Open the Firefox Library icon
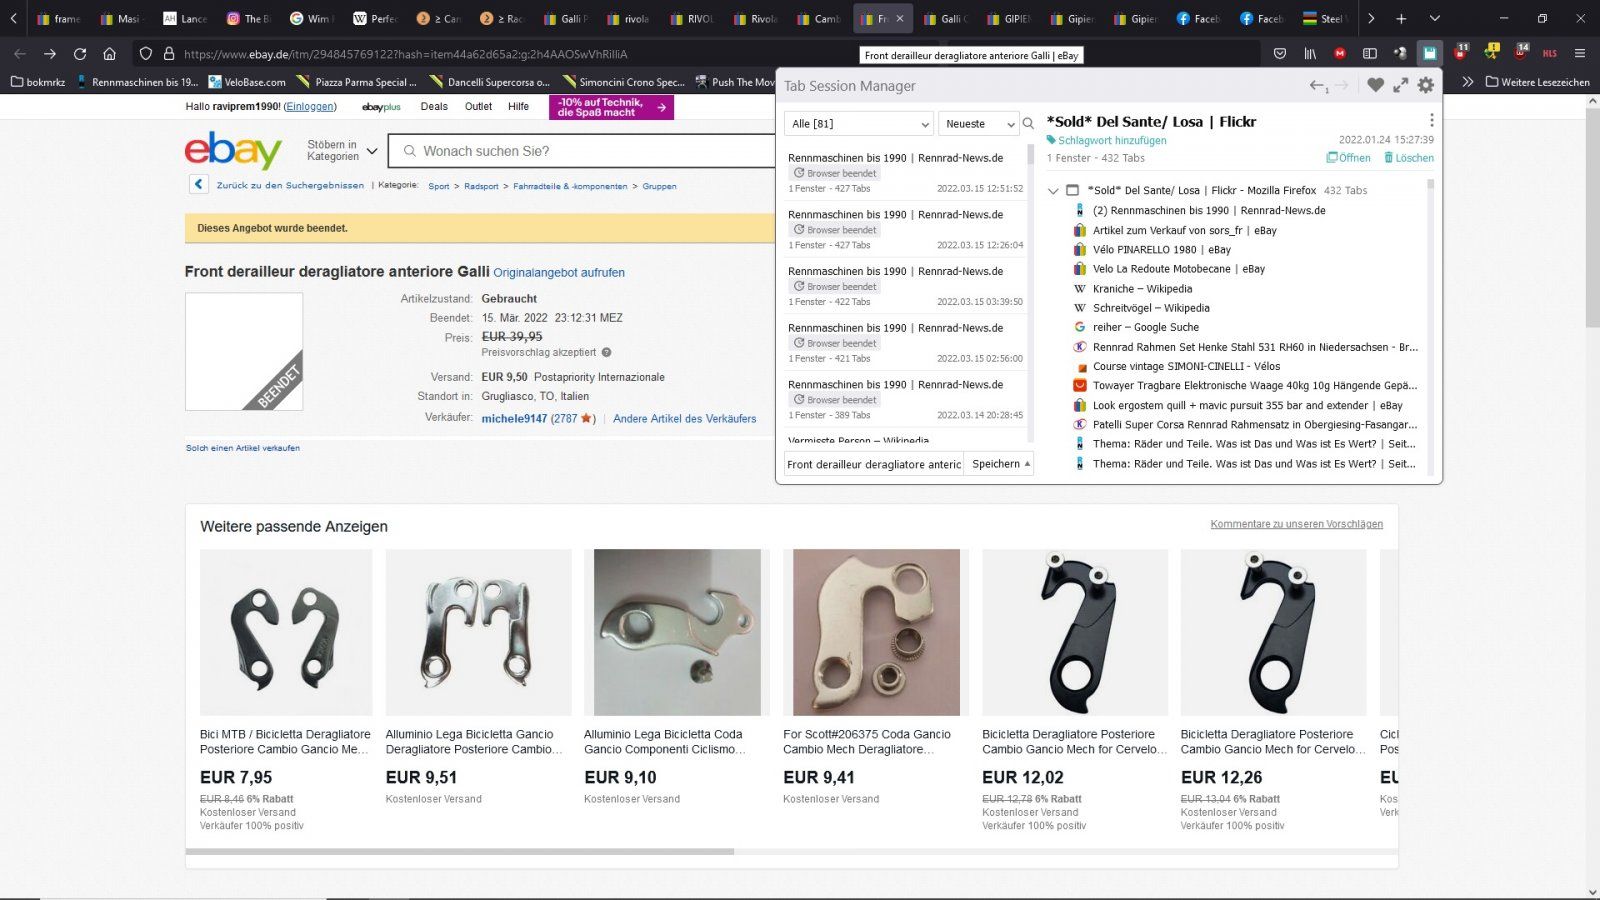 point(1310,53)
